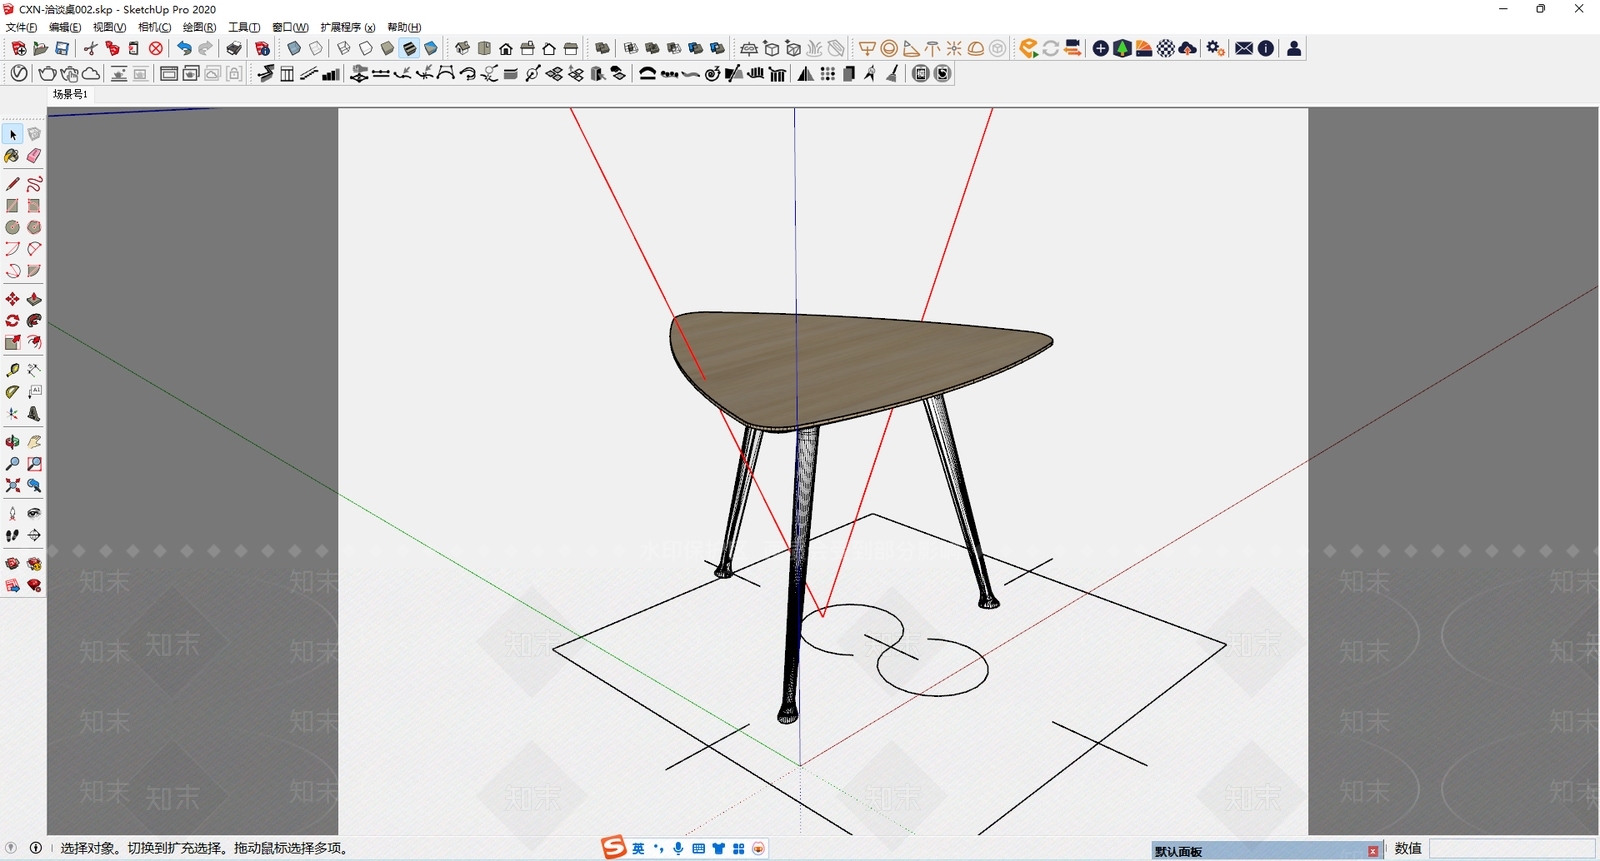Choose the Rotate tool
Image resolution: width=1600 pixels, height=861 pixels.
13,321
